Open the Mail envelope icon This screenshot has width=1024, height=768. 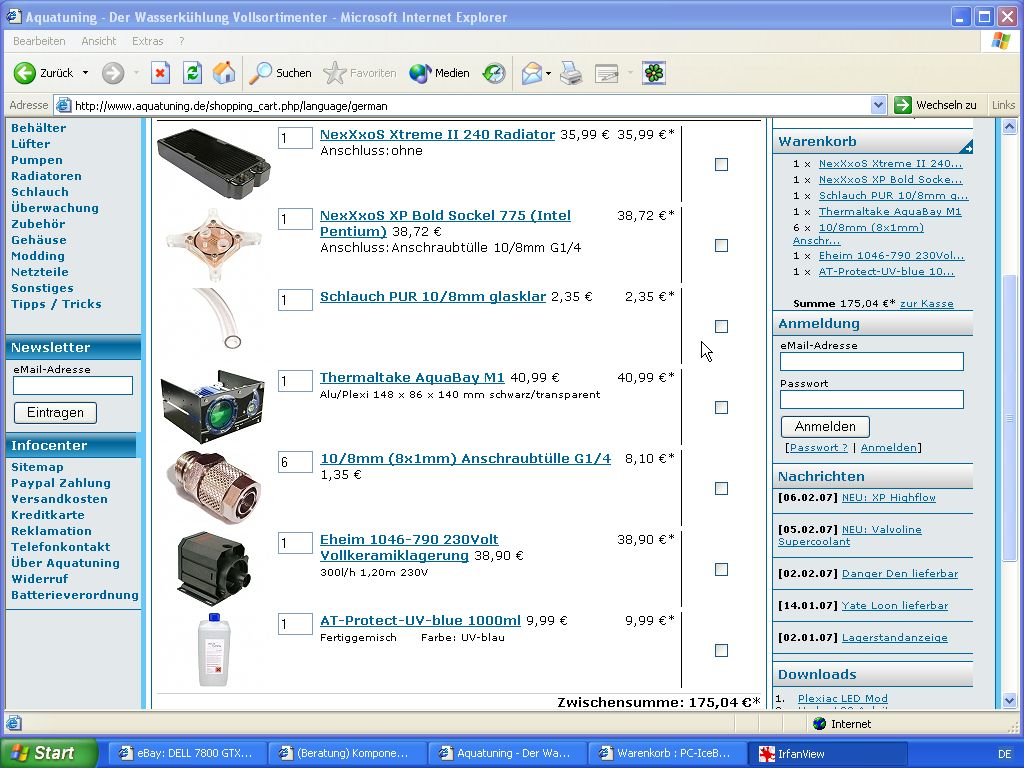(x=532, y=73)
